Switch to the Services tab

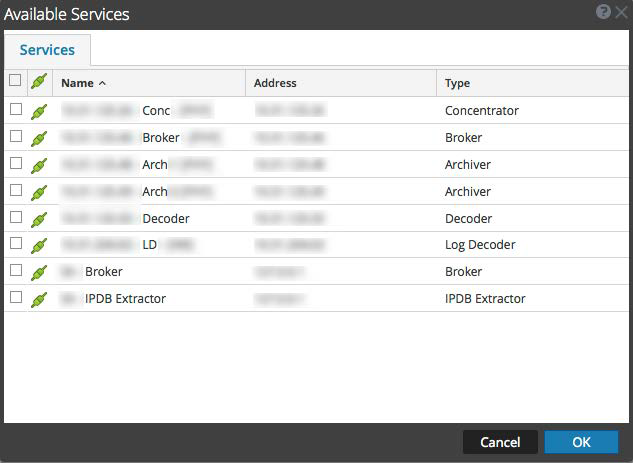[47, 50]
